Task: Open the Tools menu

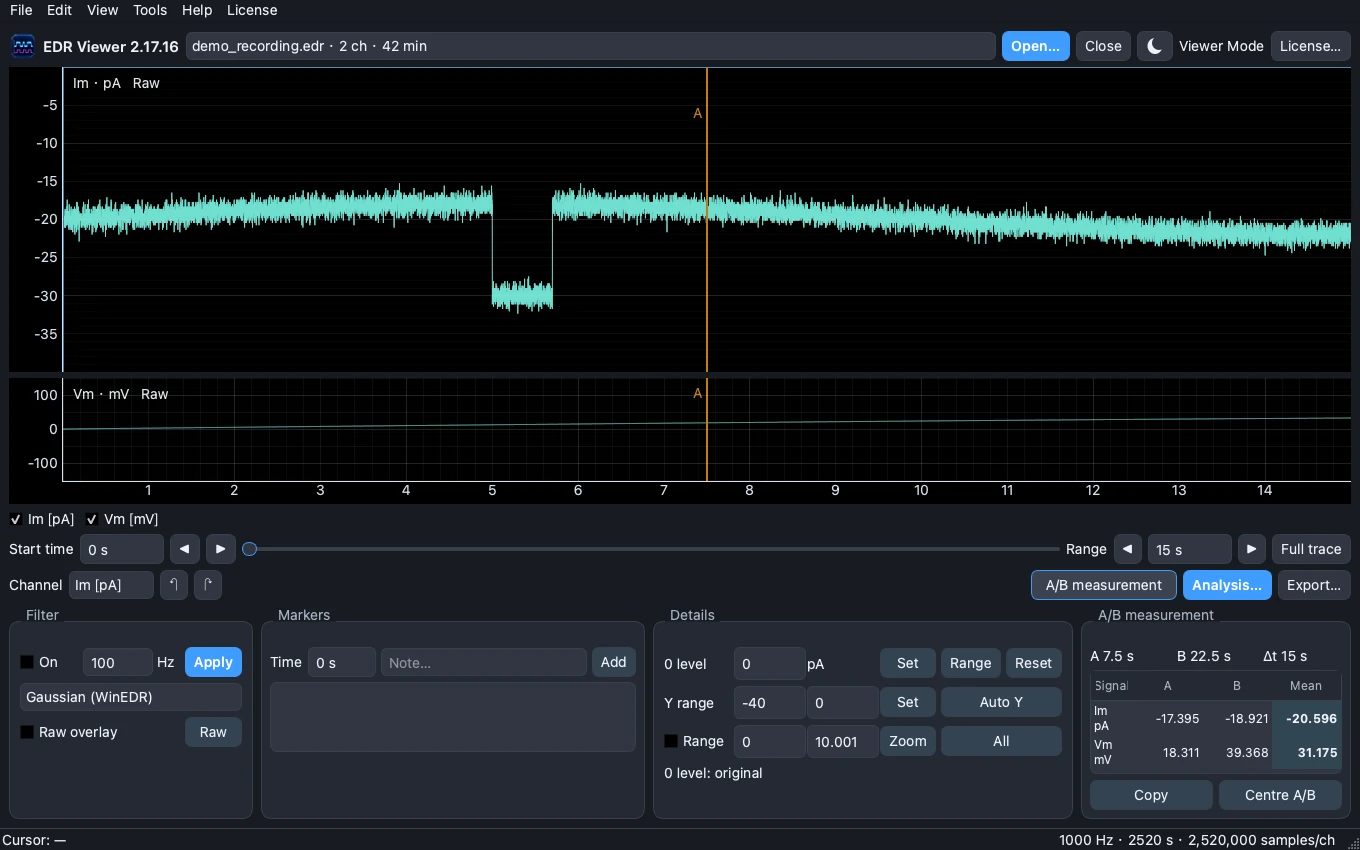Action: [150, 10]
